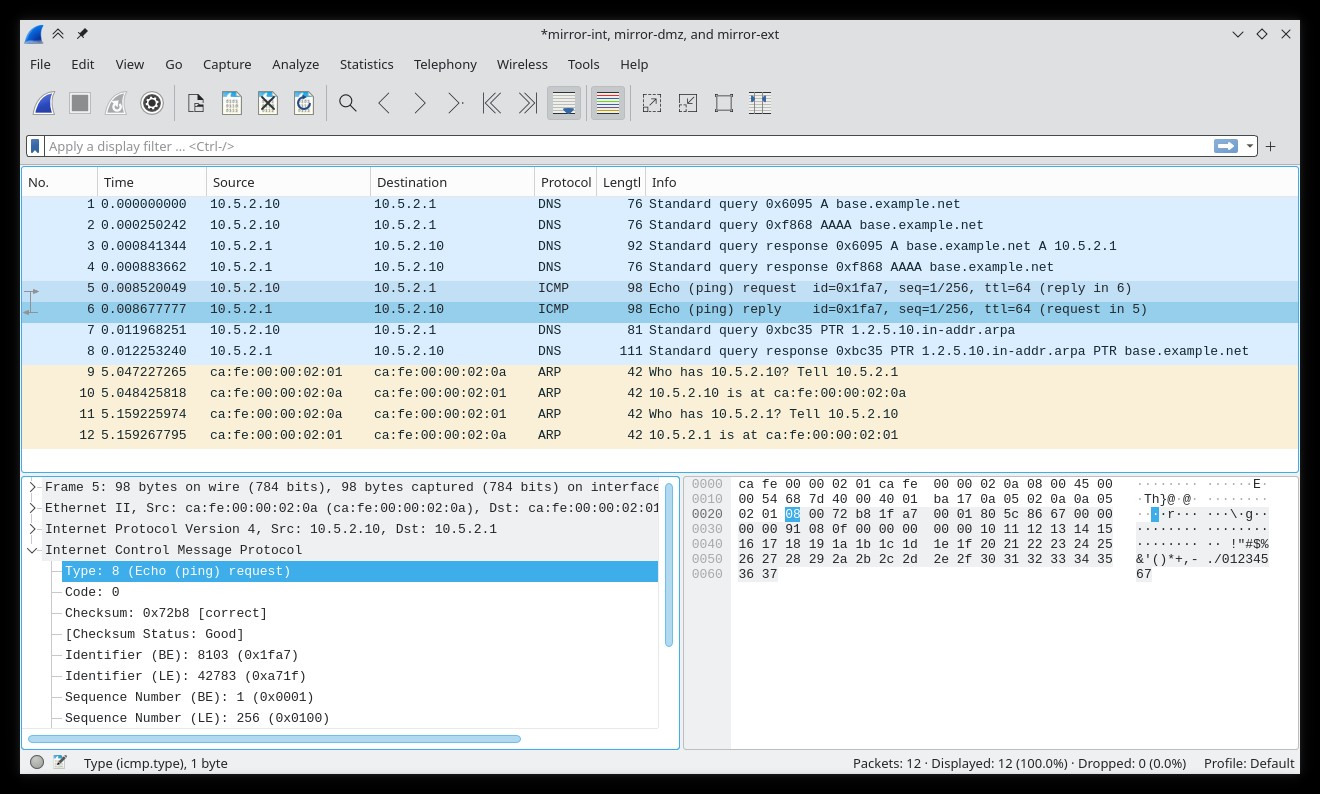This screenshot has width=1320, height=794.
Task: Collapse Internet Control Message Protocol section
Action: [33, 550]
